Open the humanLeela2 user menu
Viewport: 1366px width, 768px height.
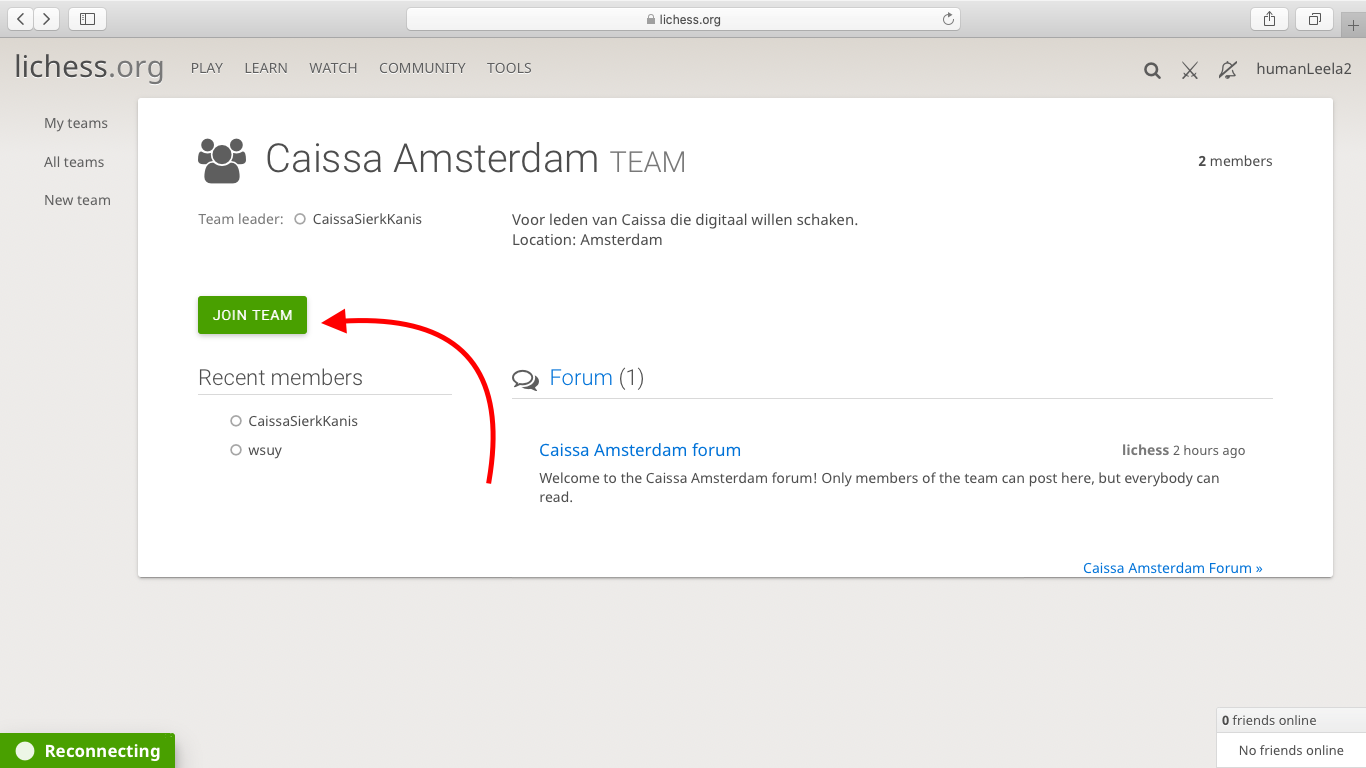pos(1304,69)
